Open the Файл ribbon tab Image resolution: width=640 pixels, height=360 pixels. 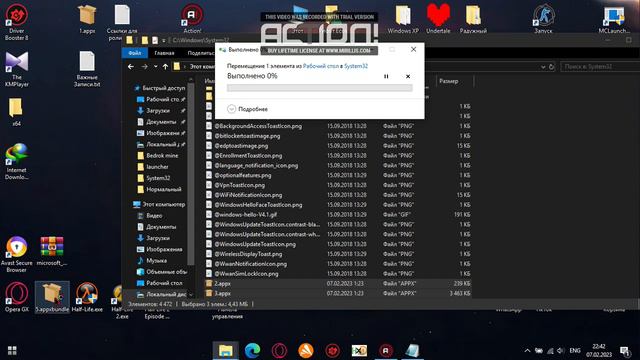(135, 53)
